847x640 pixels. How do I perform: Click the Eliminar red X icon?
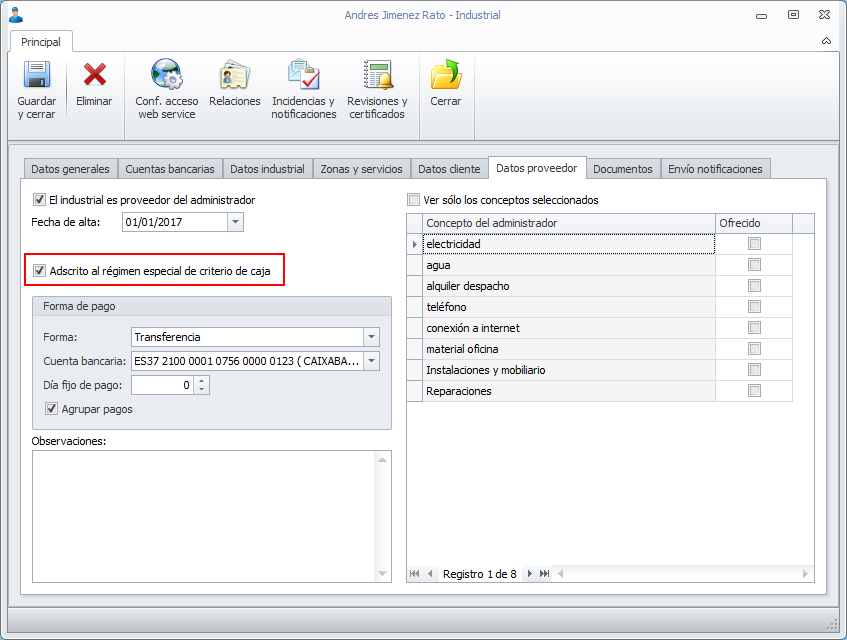(x=94, y=77)
